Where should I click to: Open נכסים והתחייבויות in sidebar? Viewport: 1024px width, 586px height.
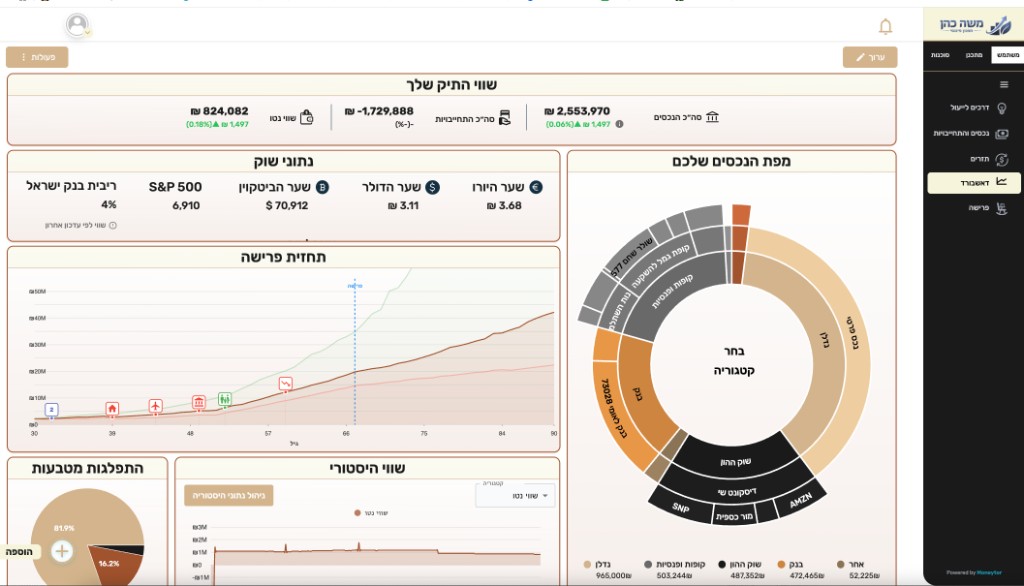(970, 133)
